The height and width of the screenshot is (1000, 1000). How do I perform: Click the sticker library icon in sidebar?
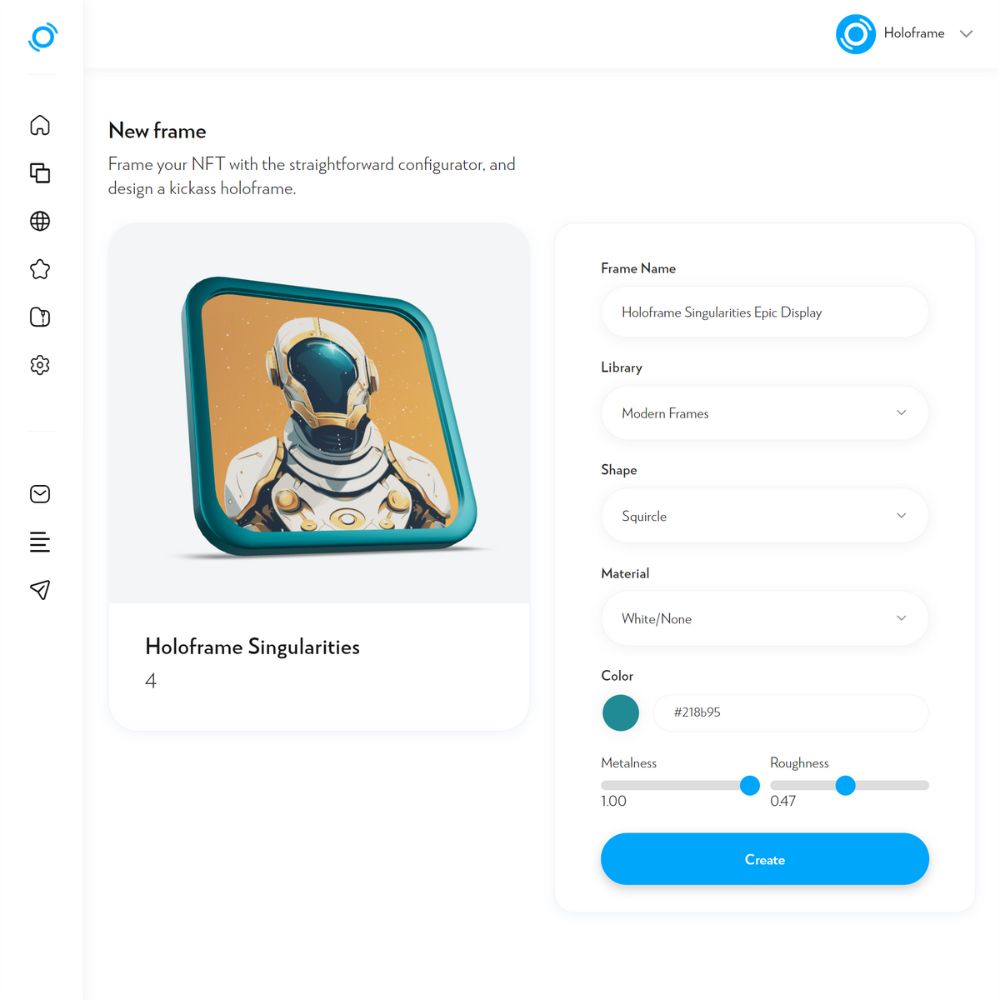[x=40, y=317]
